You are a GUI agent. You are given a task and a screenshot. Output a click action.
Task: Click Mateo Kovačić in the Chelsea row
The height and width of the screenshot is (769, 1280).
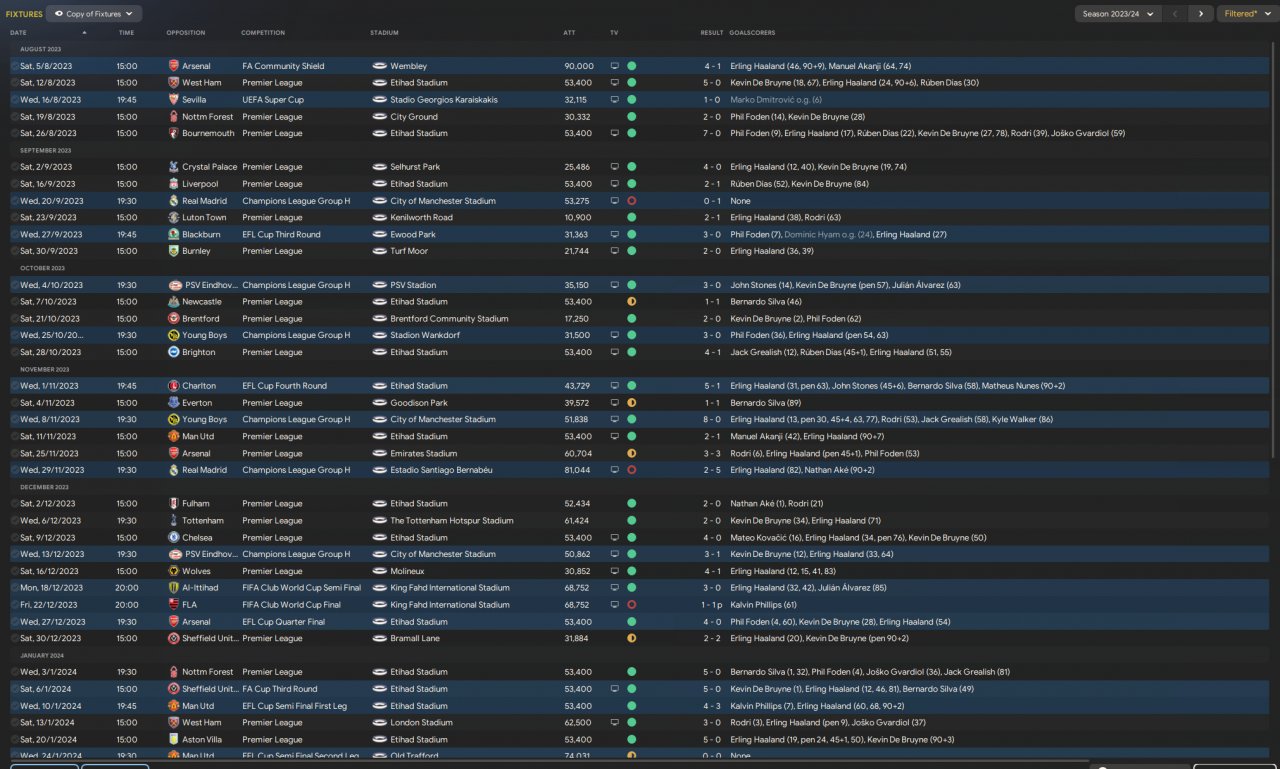click(x=759, y=537)
